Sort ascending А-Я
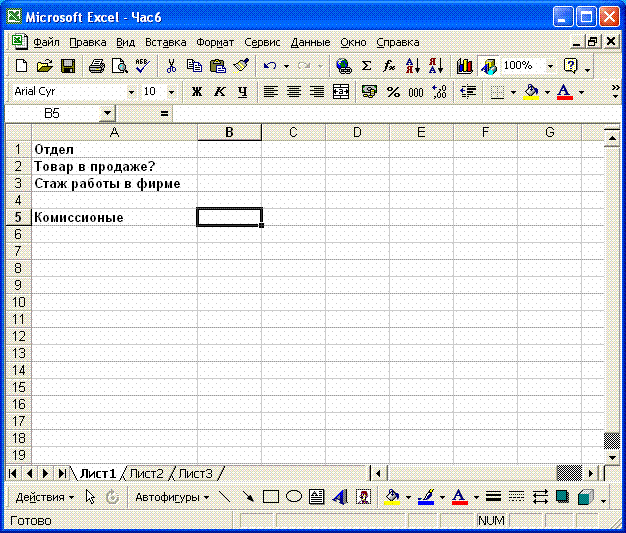Screen dimensions: 626x533 click(412, 65)
